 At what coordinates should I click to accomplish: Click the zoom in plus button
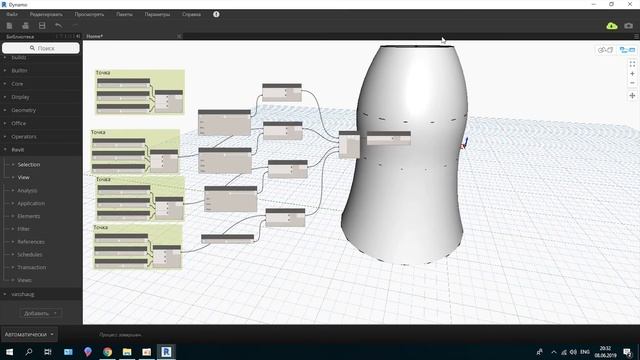pyautogui.click(x=632, y=74)
